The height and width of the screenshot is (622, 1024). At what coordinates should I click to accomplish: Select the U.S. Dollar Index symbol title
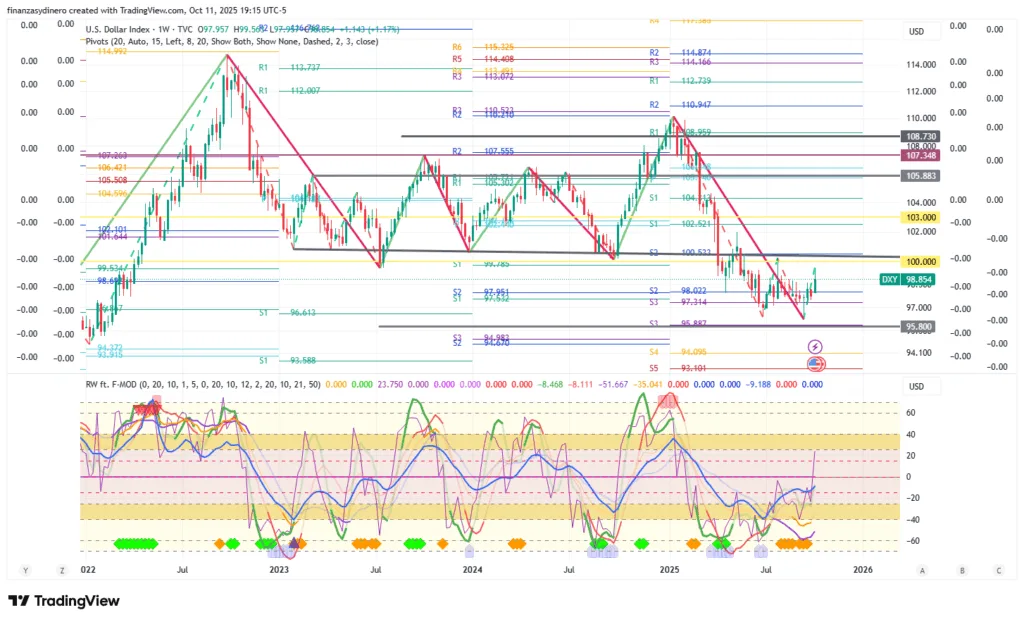126,28
